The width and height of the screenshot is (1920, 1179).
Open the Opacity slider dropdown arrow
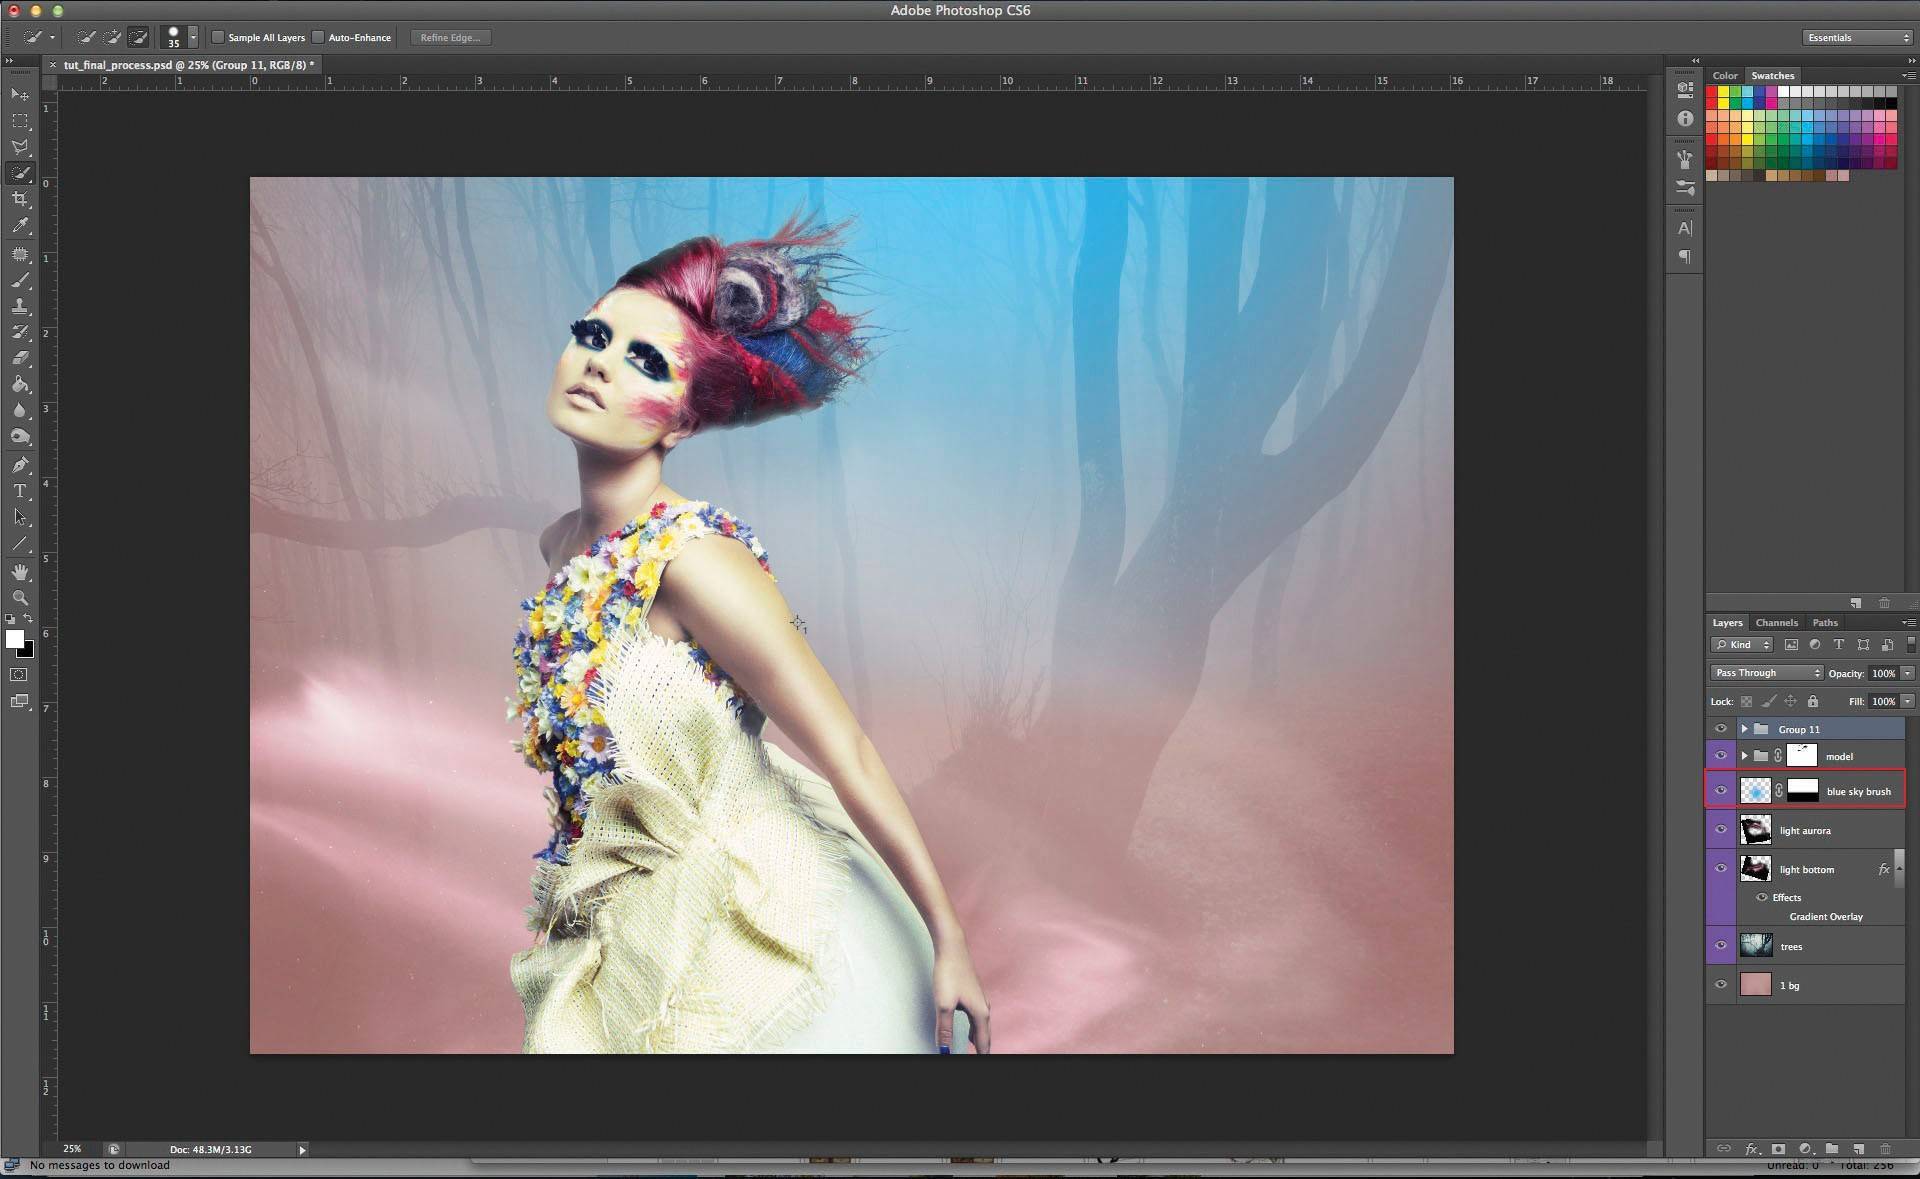pos(1907,673)
